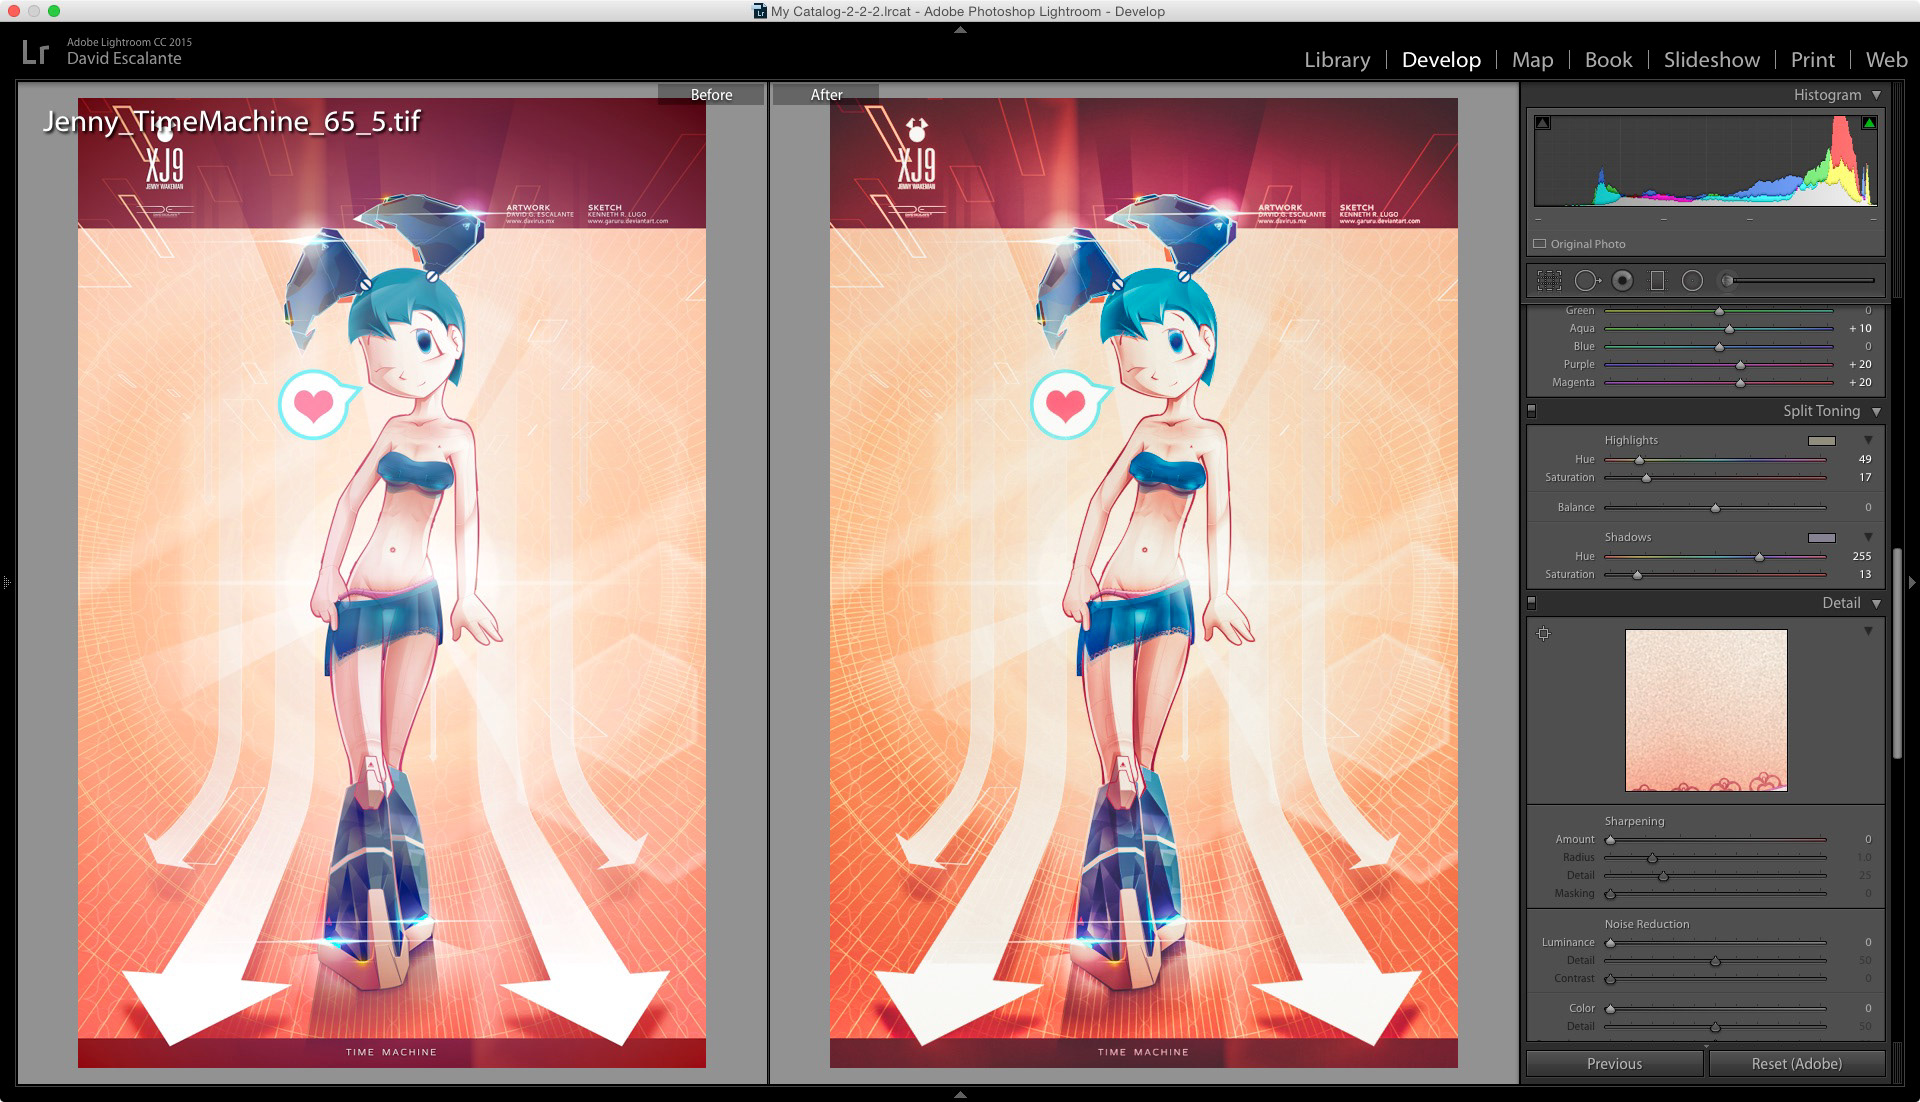Switch to the Develop module

tap(1441, 59)
